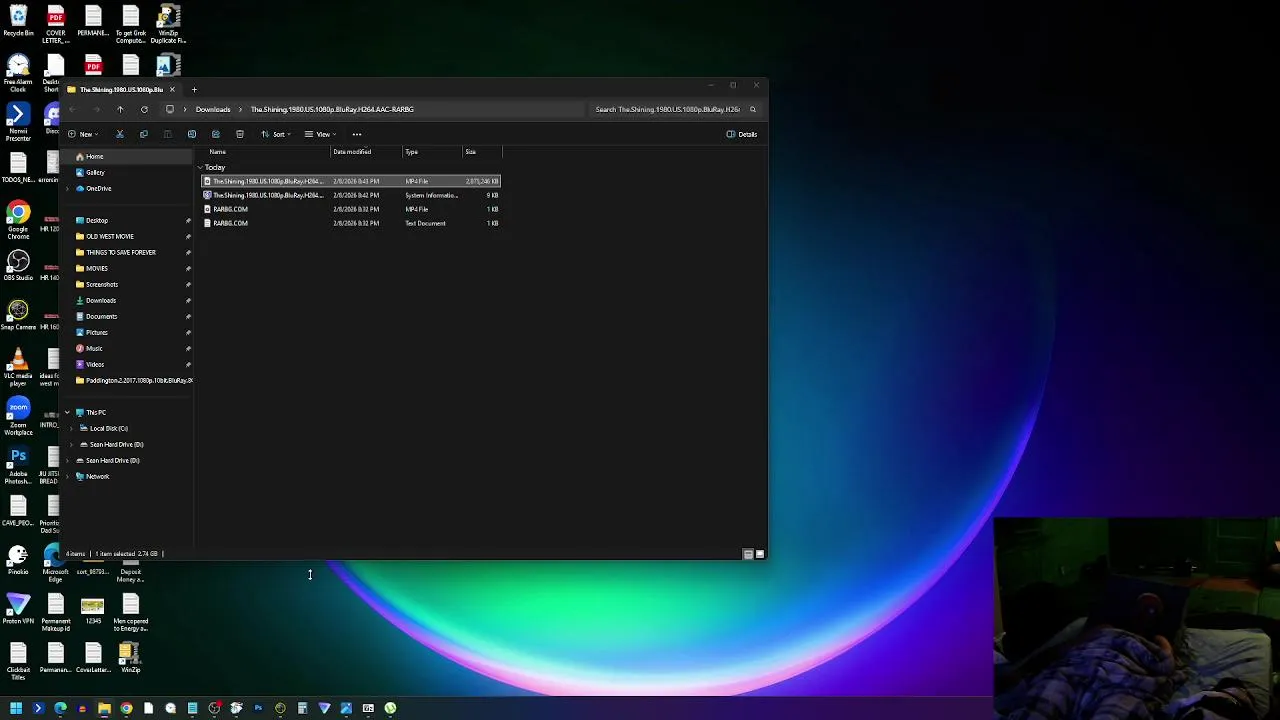Click File Explorer icon in the taskbar

(x=104, y=708)
